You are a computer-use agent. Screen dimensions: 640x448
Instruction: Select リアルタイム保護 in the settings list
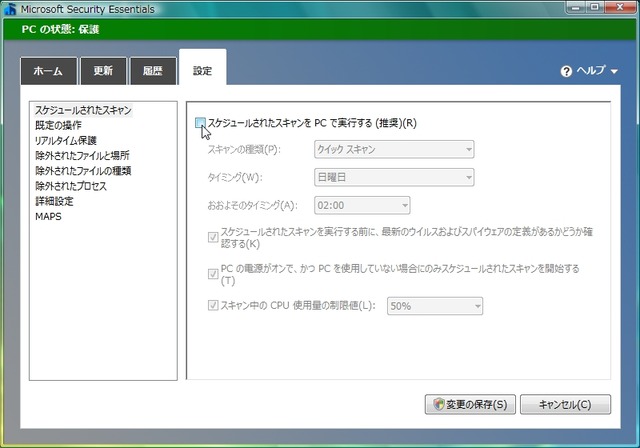[66, 140]
